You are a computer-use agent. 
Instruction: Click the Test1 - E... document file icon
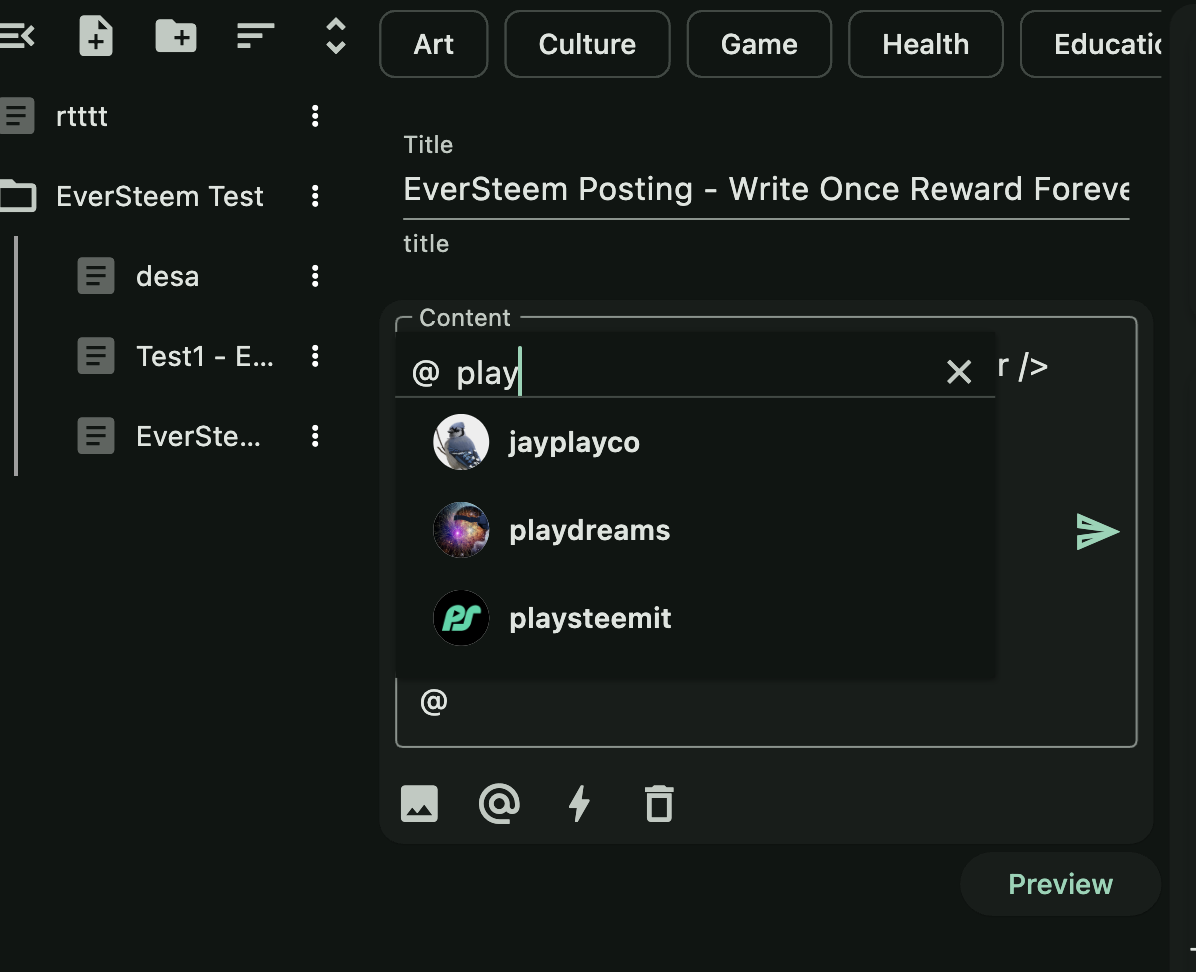coord(96,356)
